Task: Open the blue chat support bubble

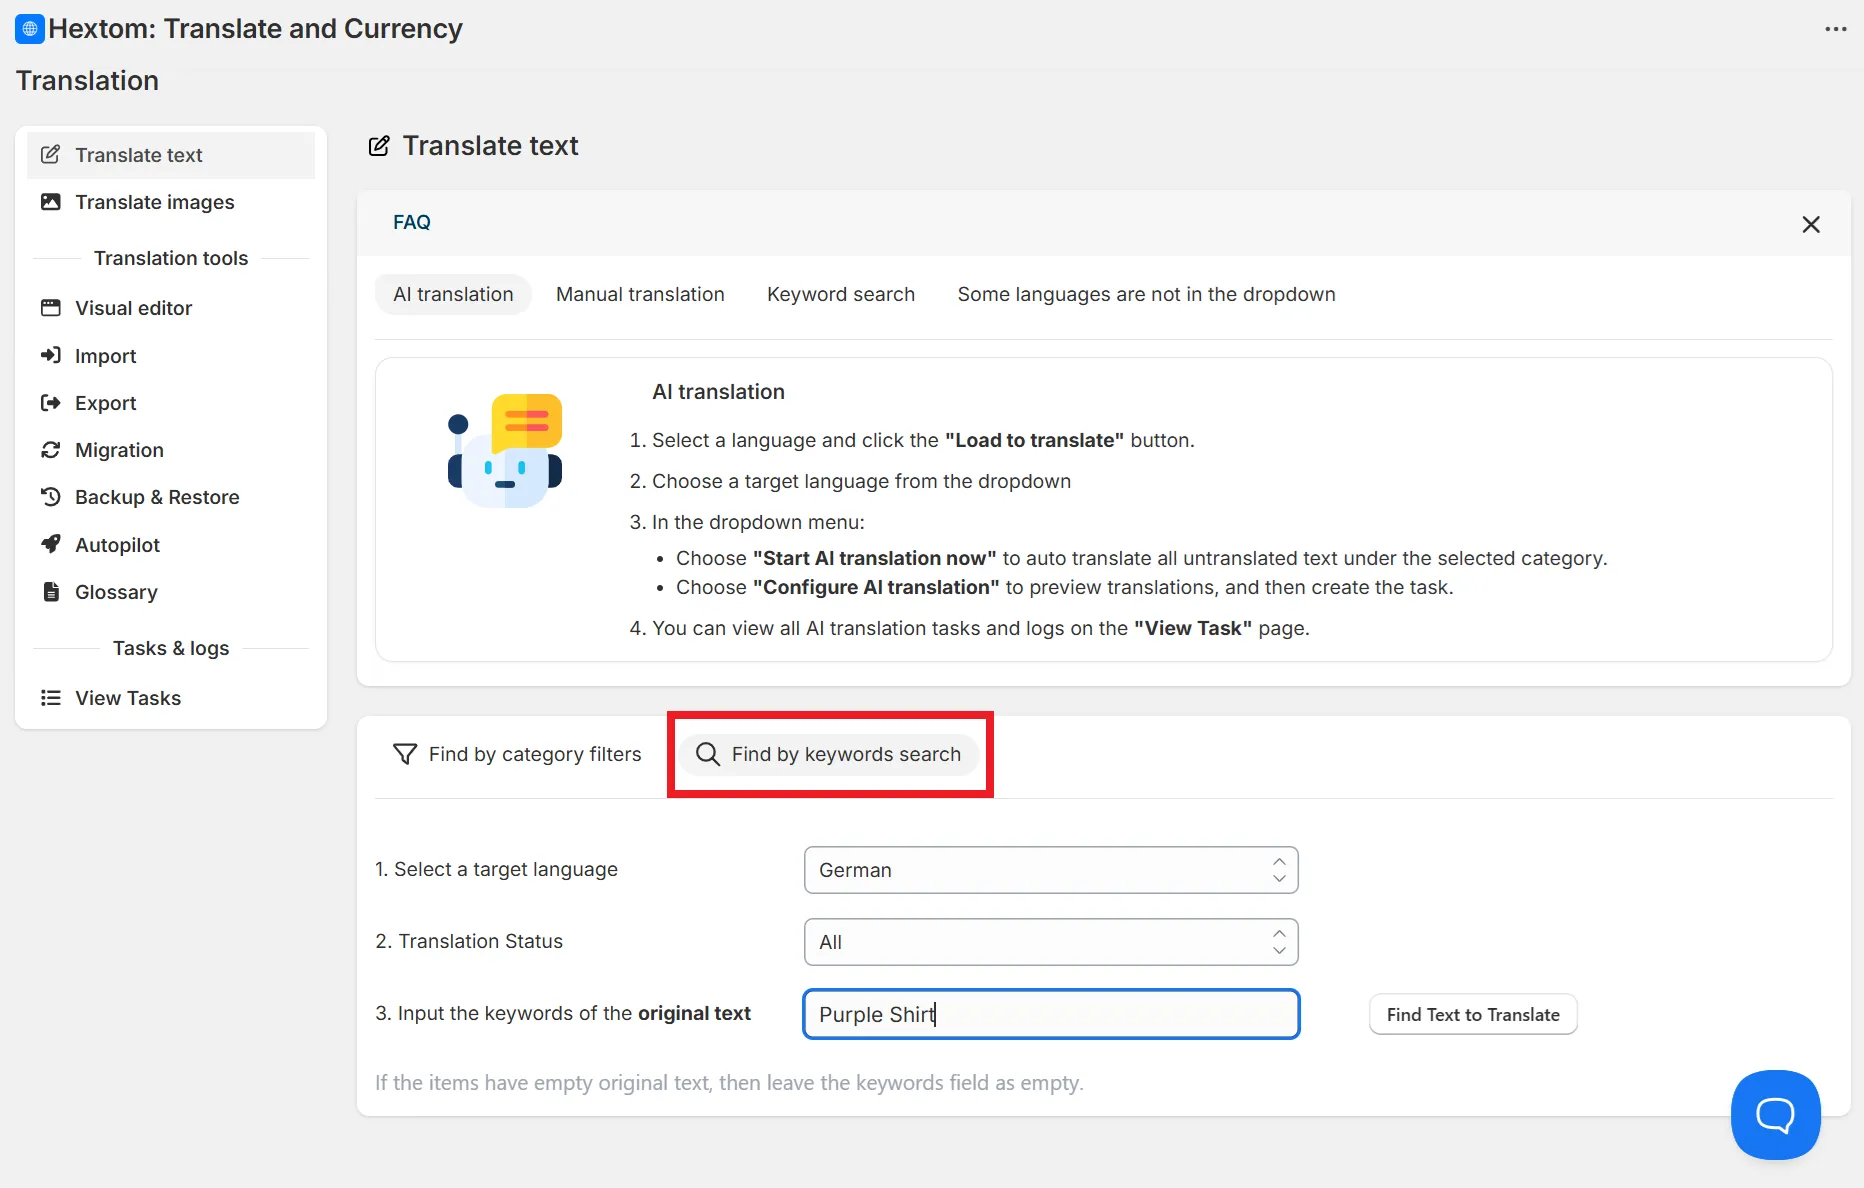Action: (x=1775, y=1115)
